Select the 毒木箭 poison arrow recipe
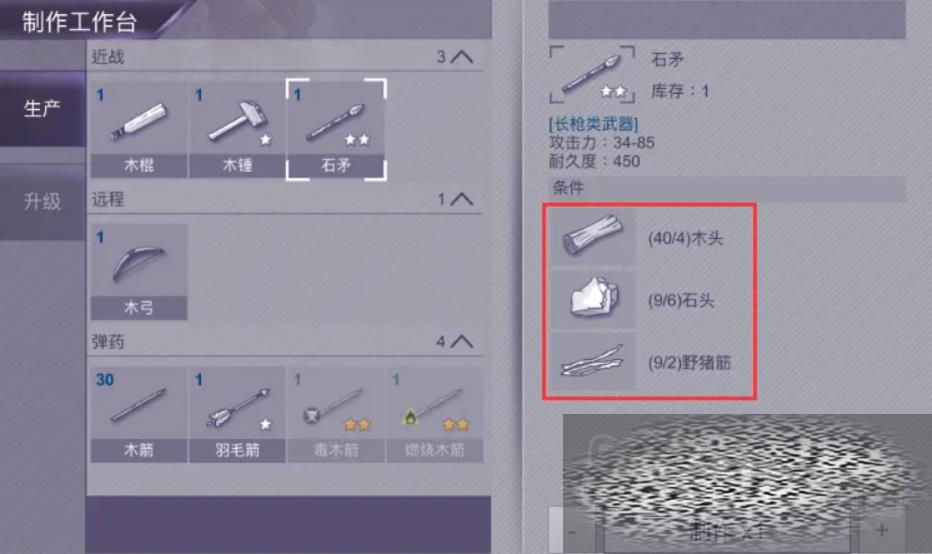Viewport: 932px width, 554px height. point(336,414)
